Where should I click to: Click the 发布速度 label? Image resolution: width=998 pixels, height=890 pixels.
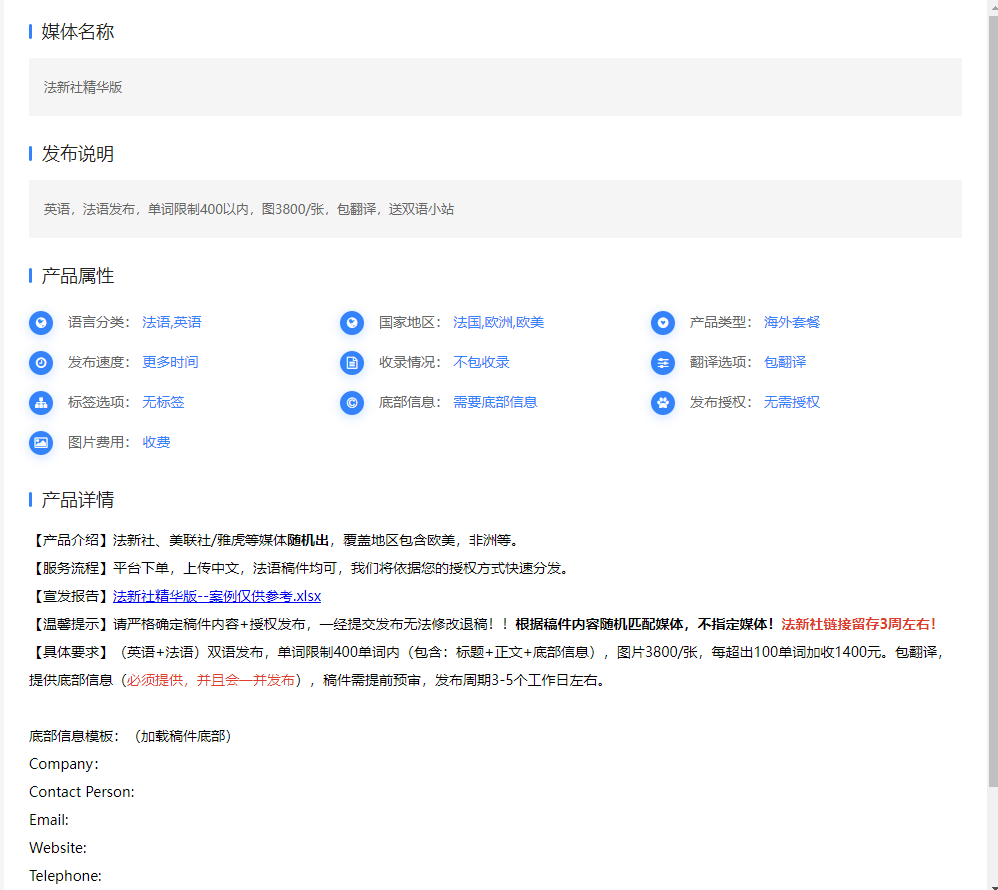(x=99, y=362)
